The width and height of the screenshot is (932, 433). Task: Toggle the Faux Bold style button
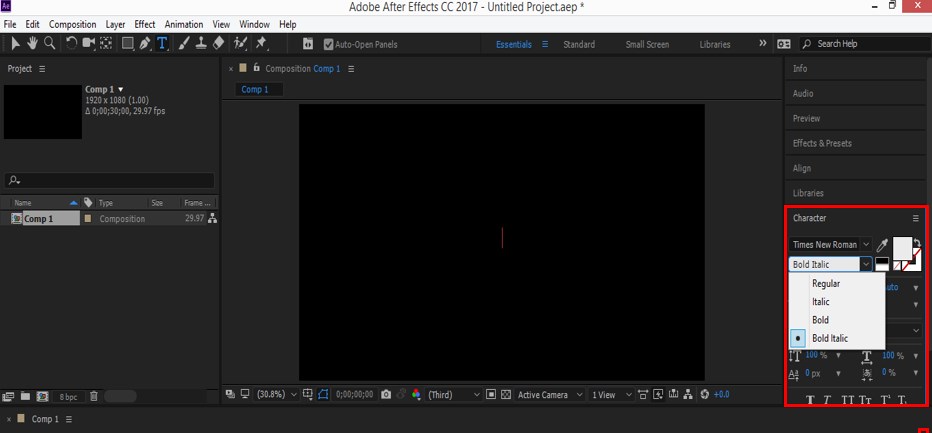(x=809, y=400)
